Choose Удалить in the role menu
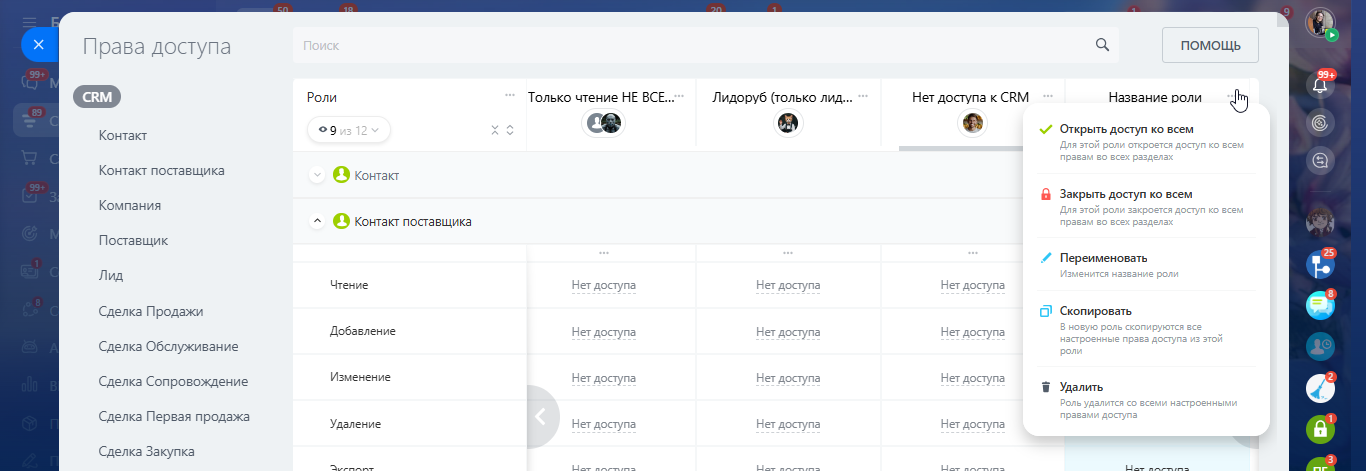 click(x=1146, y=399)
